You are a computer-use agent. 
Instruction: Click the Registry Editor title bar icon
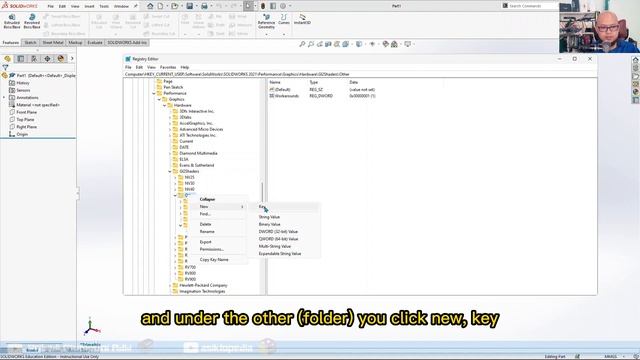[128, 59]
